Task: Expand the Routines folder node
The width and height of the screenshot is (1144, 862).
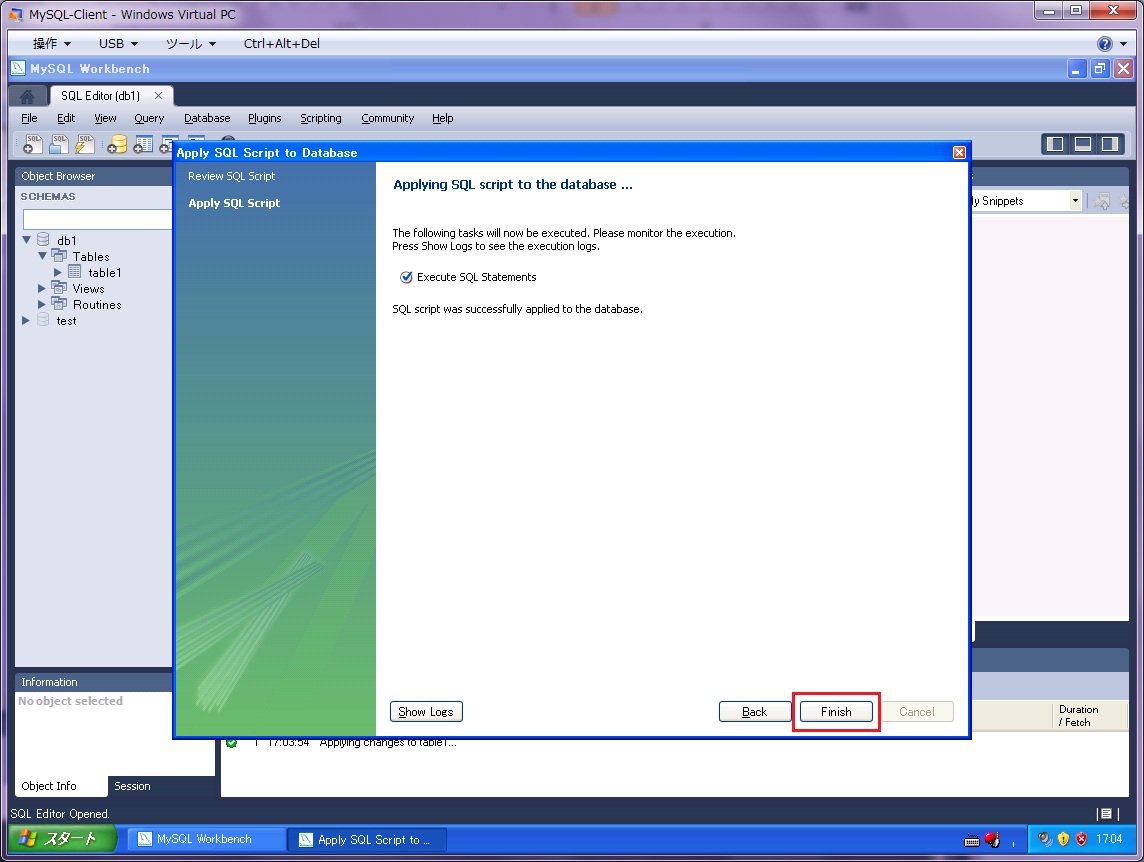Action: 42,304
